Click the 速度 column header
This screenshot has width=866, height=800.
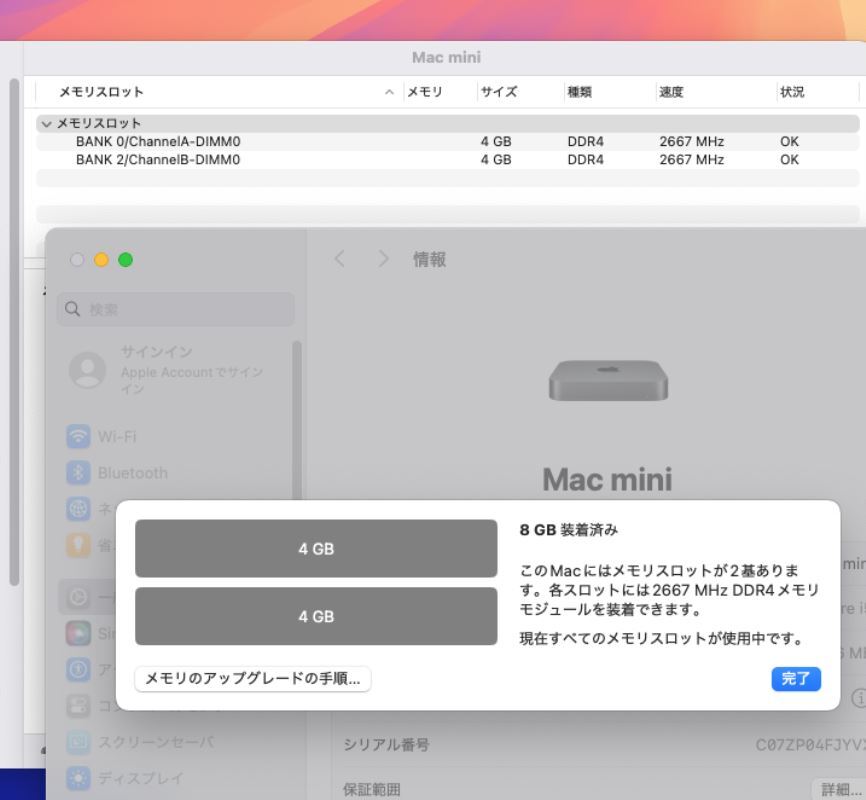point(671,92)
